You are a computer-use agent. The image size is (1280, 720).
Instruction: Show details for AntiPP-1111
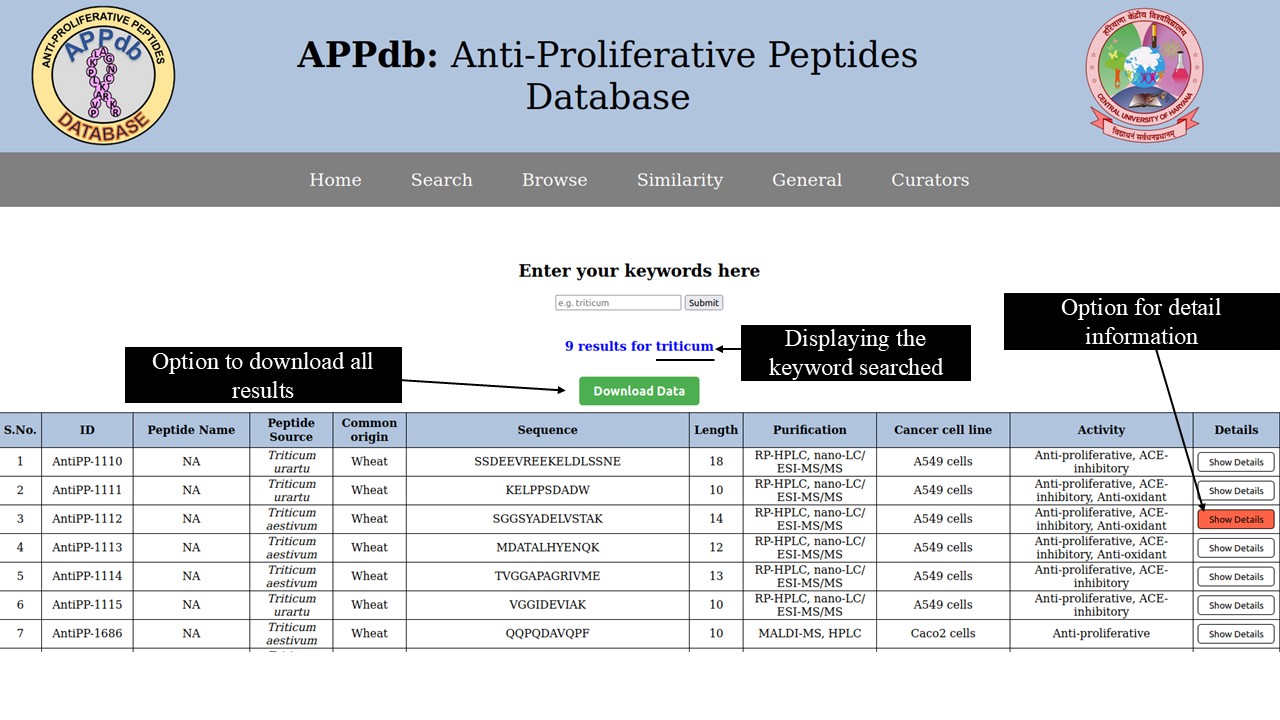tap(1236, 491)
